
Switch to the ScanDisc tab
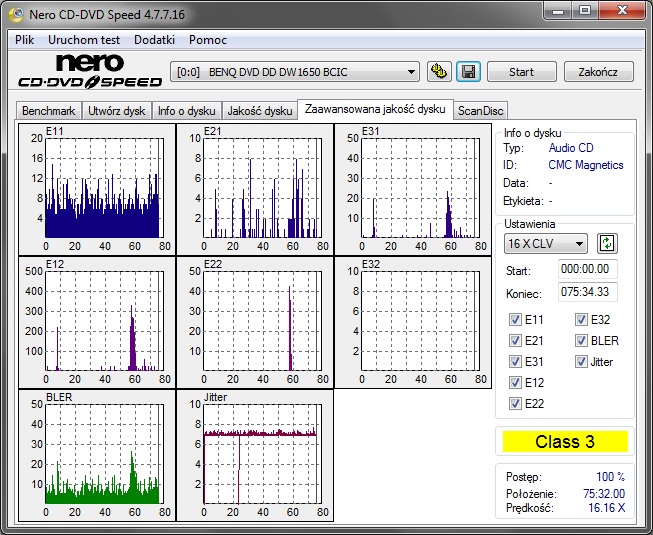tap(481, 111)
